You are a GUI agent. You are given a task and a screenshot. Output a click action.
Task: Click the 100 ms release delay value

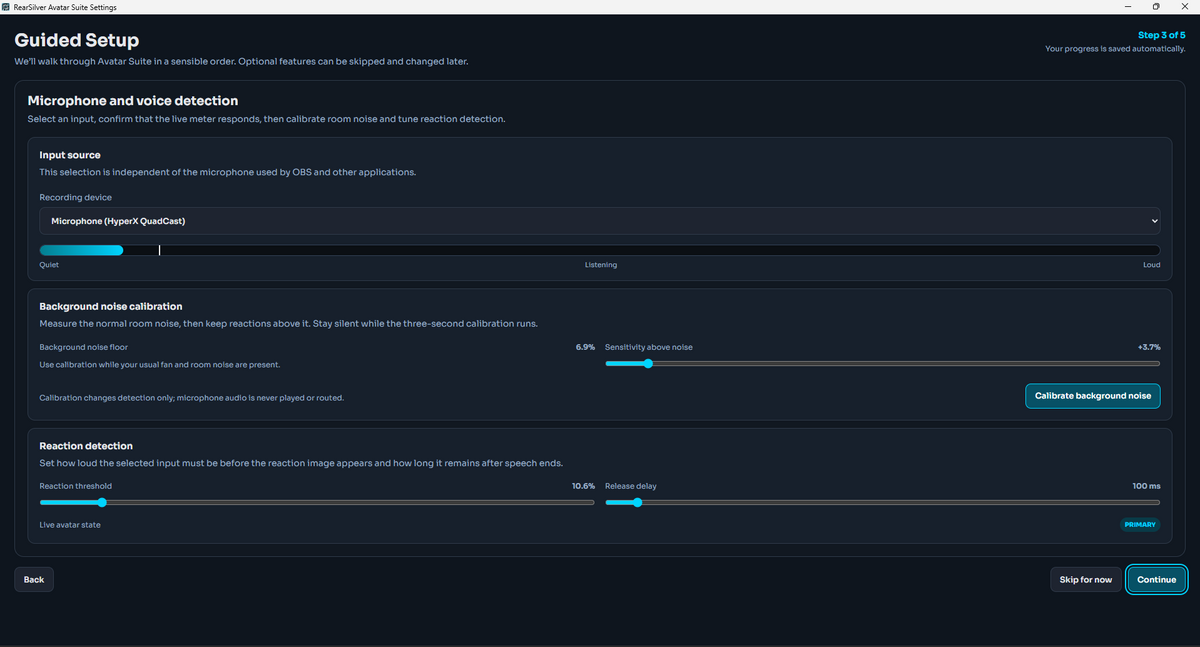click(1147, 486)
